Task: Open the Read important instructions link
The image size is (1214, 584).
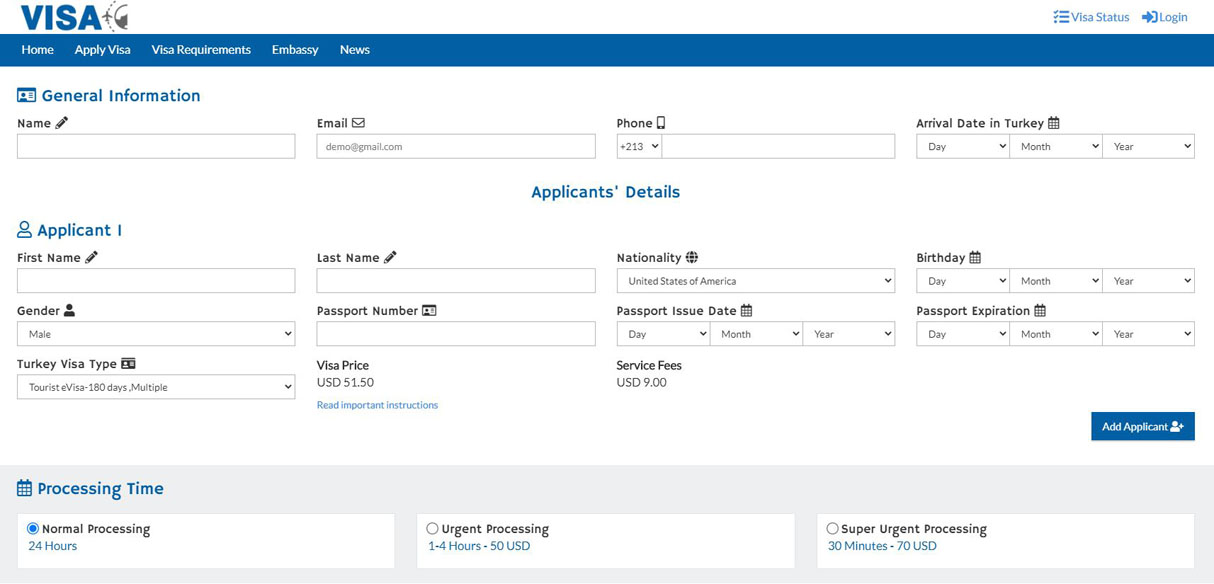Action: [377, 405]
